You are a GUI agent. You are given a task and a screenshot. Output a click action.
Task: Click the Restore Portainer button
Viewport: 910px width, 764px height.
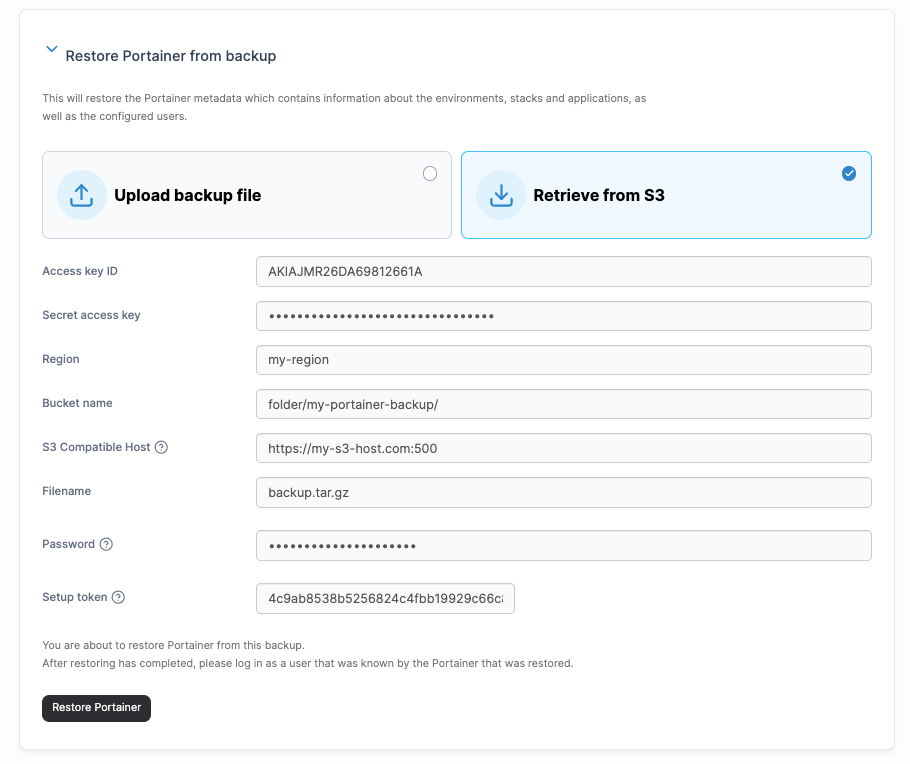pyautogui.click(x=96, y=708)
